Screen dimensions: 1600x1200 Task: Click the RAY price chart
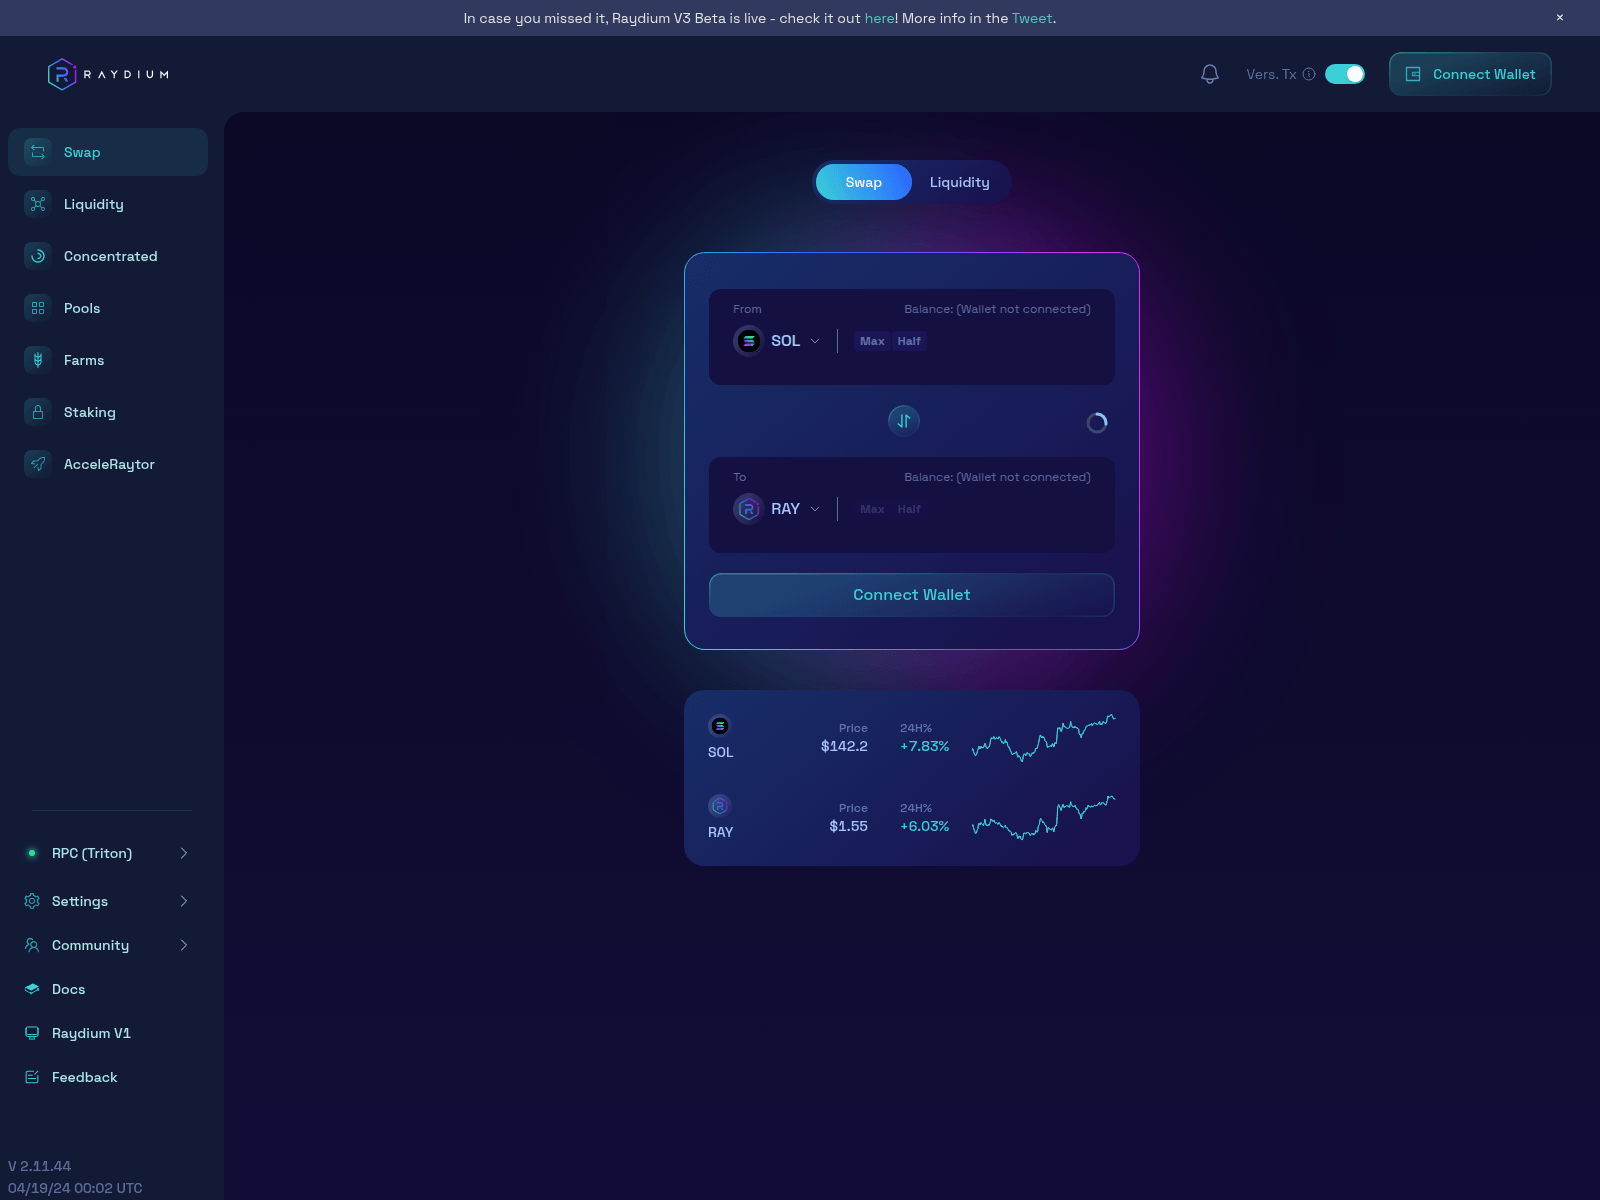click(1043, 818)
